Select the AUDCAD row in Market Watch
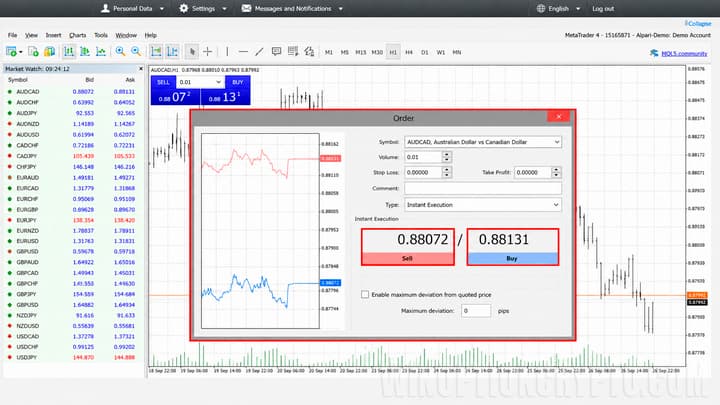Screen dimensions: 720x405 [73, 92]
